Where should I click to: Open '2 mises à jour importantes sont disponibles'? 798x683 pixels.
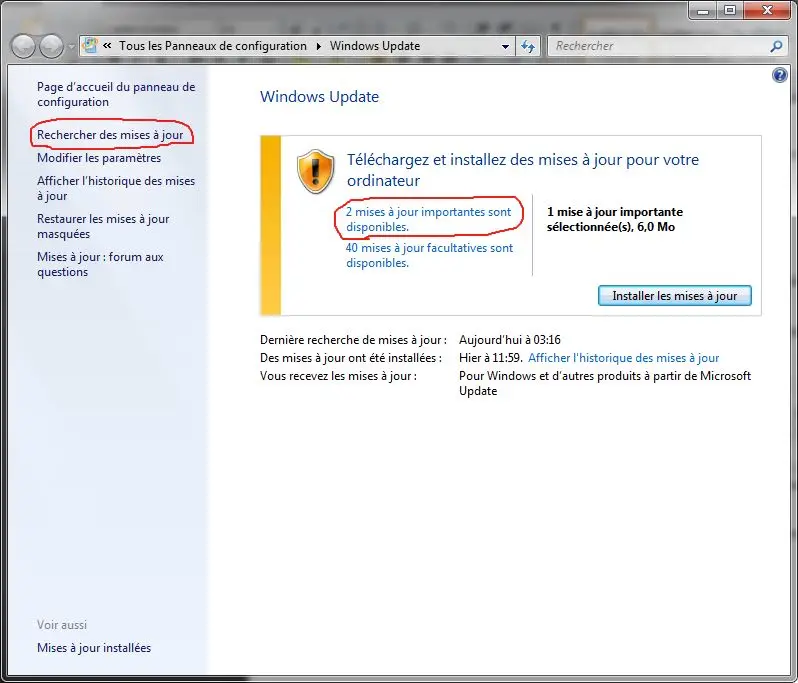[428, 219]
